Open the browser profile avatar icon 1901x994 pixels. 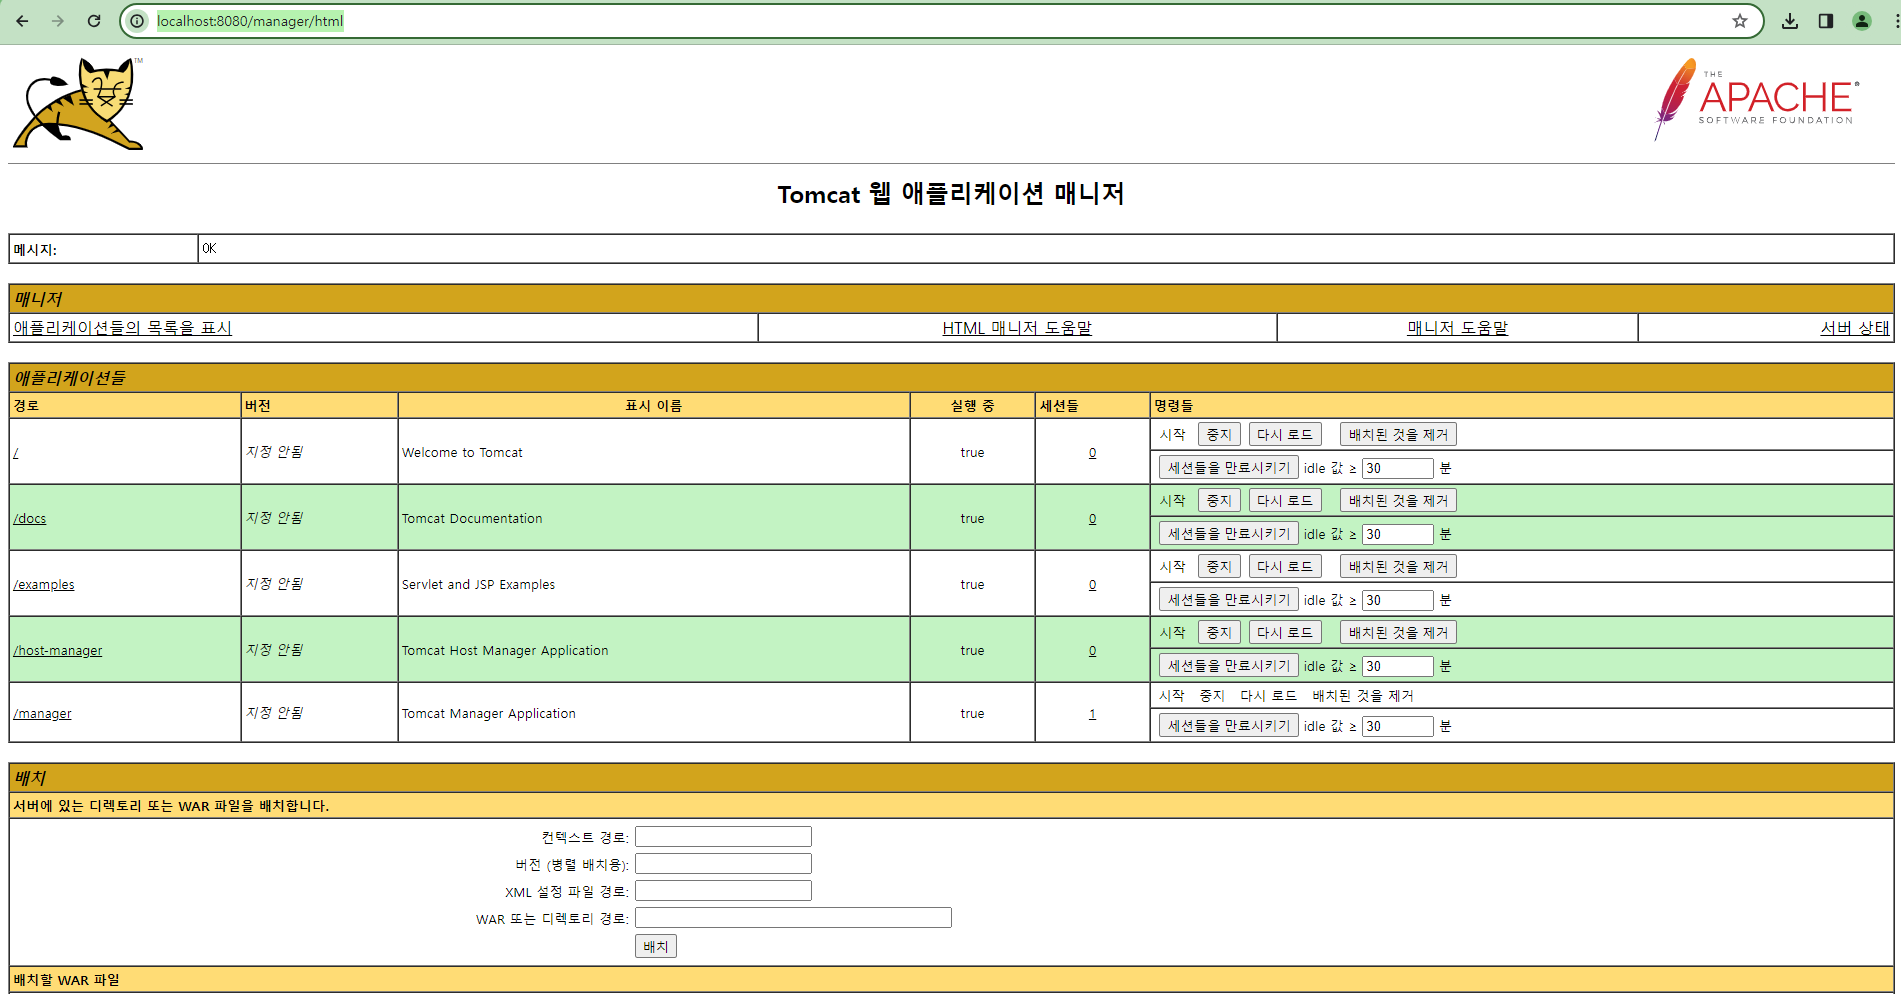pos(1862,21)
